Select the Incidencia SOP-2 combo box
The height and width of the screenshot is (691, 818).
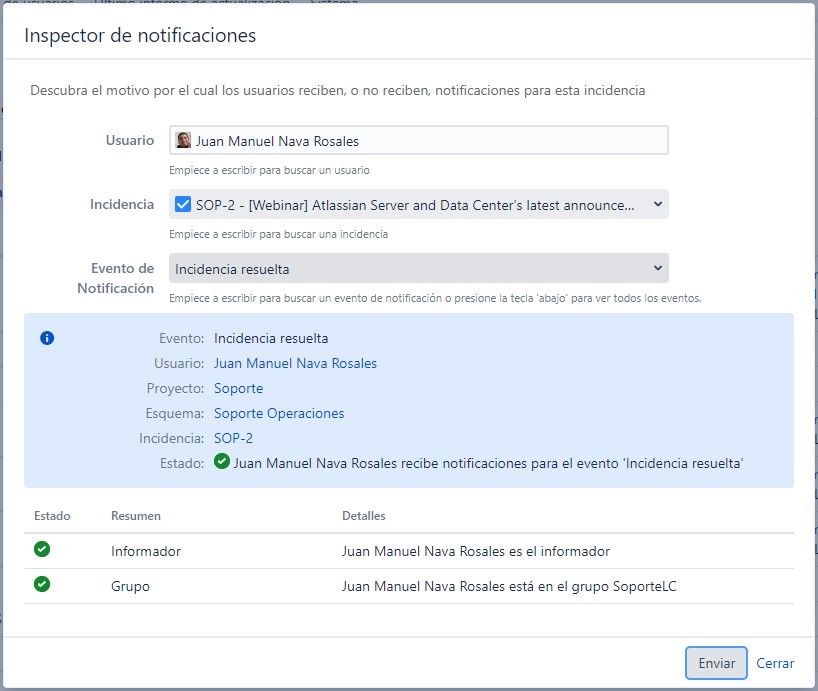click(418, 204)
